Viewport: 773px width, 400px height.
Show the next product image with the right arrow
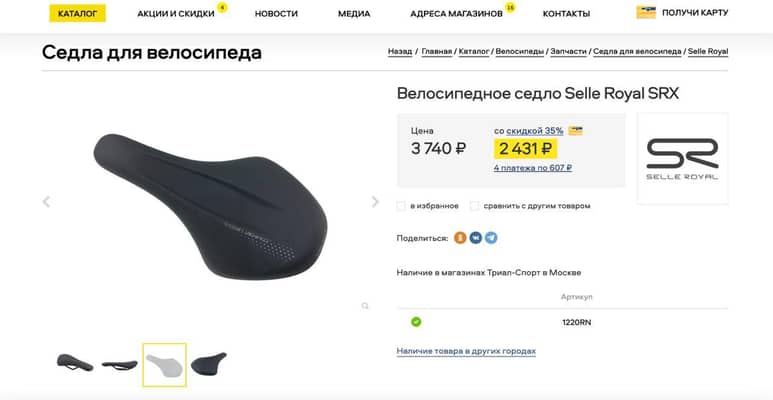pos(375,201)
